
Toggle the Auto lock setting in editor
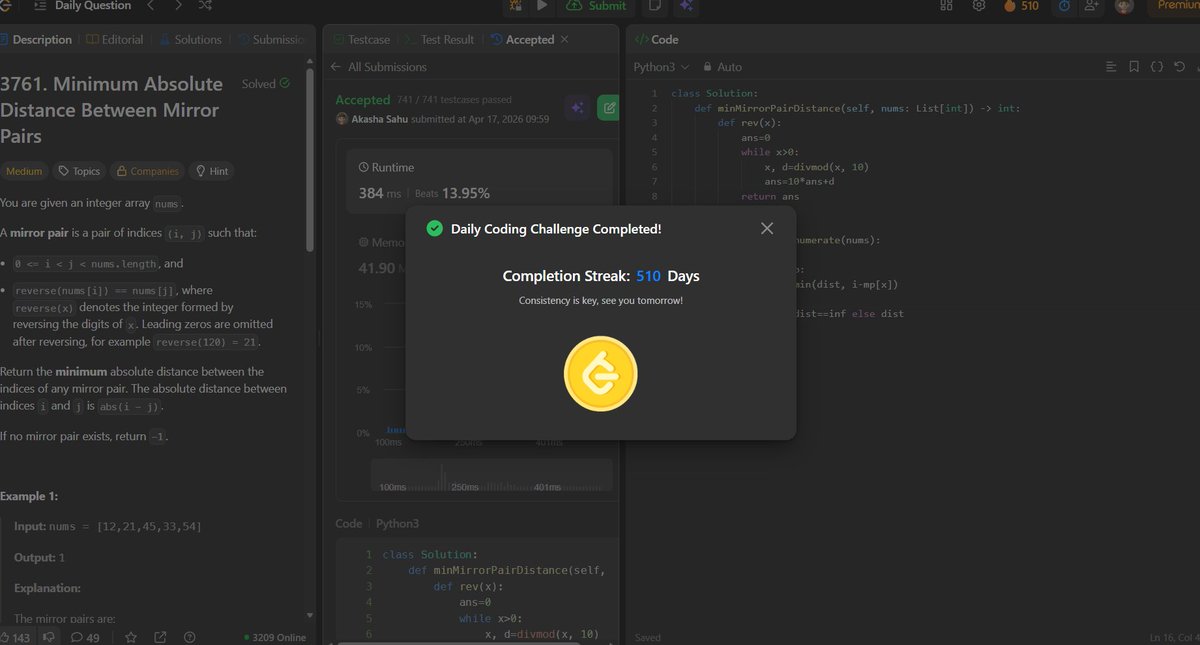723,67
